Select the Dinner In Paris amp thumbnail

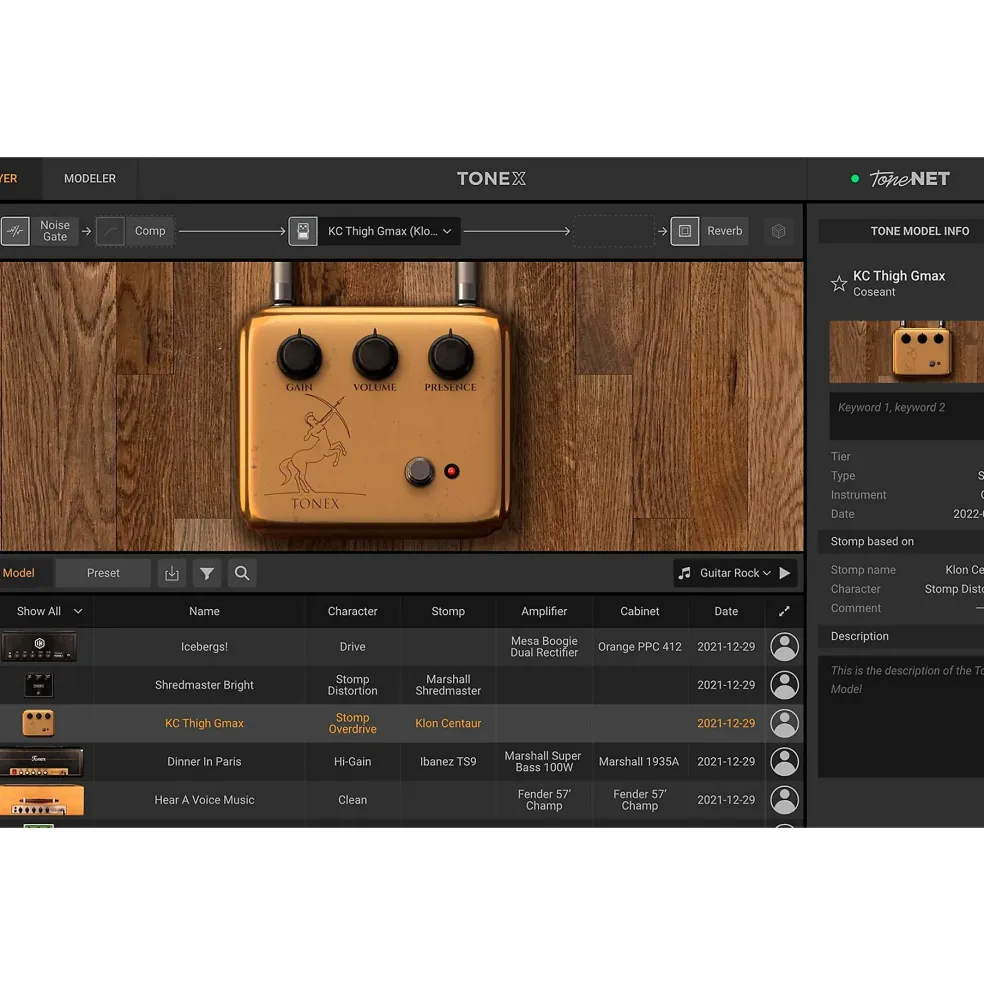click(41, 761)
